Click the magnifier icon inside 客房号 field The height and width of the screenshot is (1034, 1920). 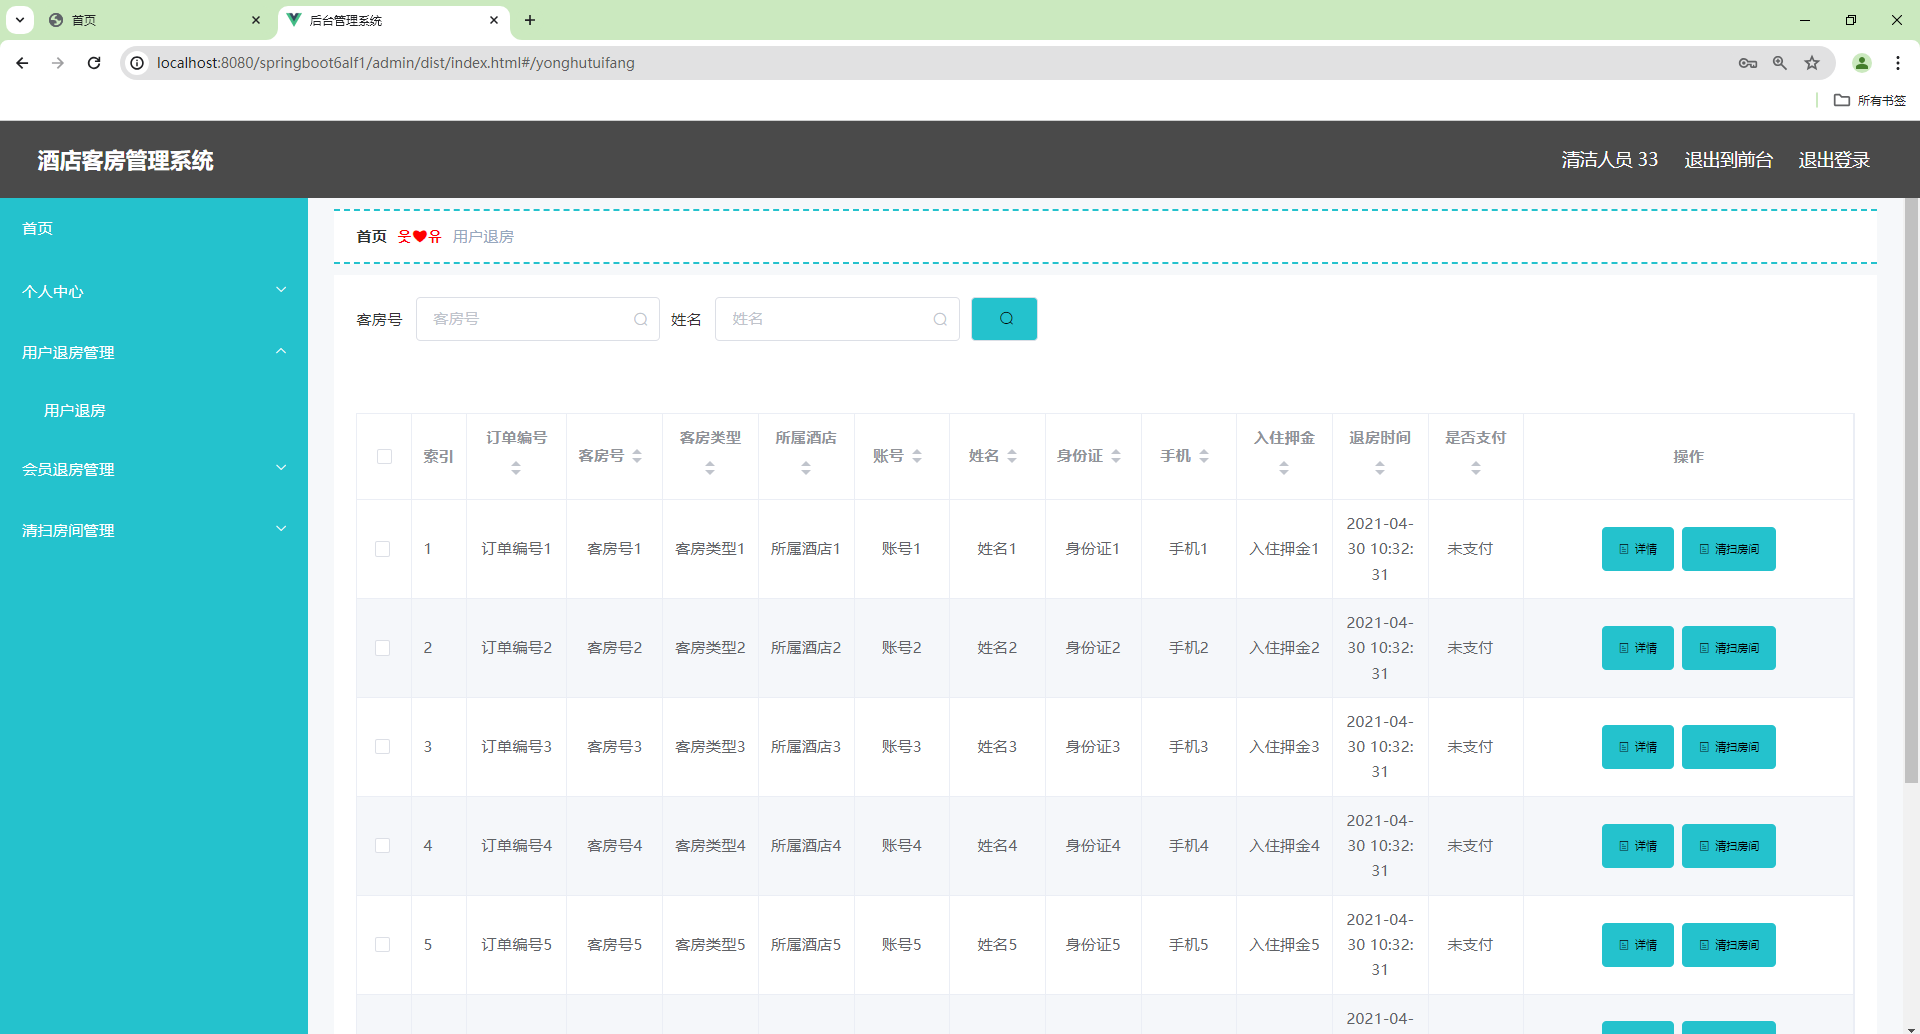click(x=641, y=319)
